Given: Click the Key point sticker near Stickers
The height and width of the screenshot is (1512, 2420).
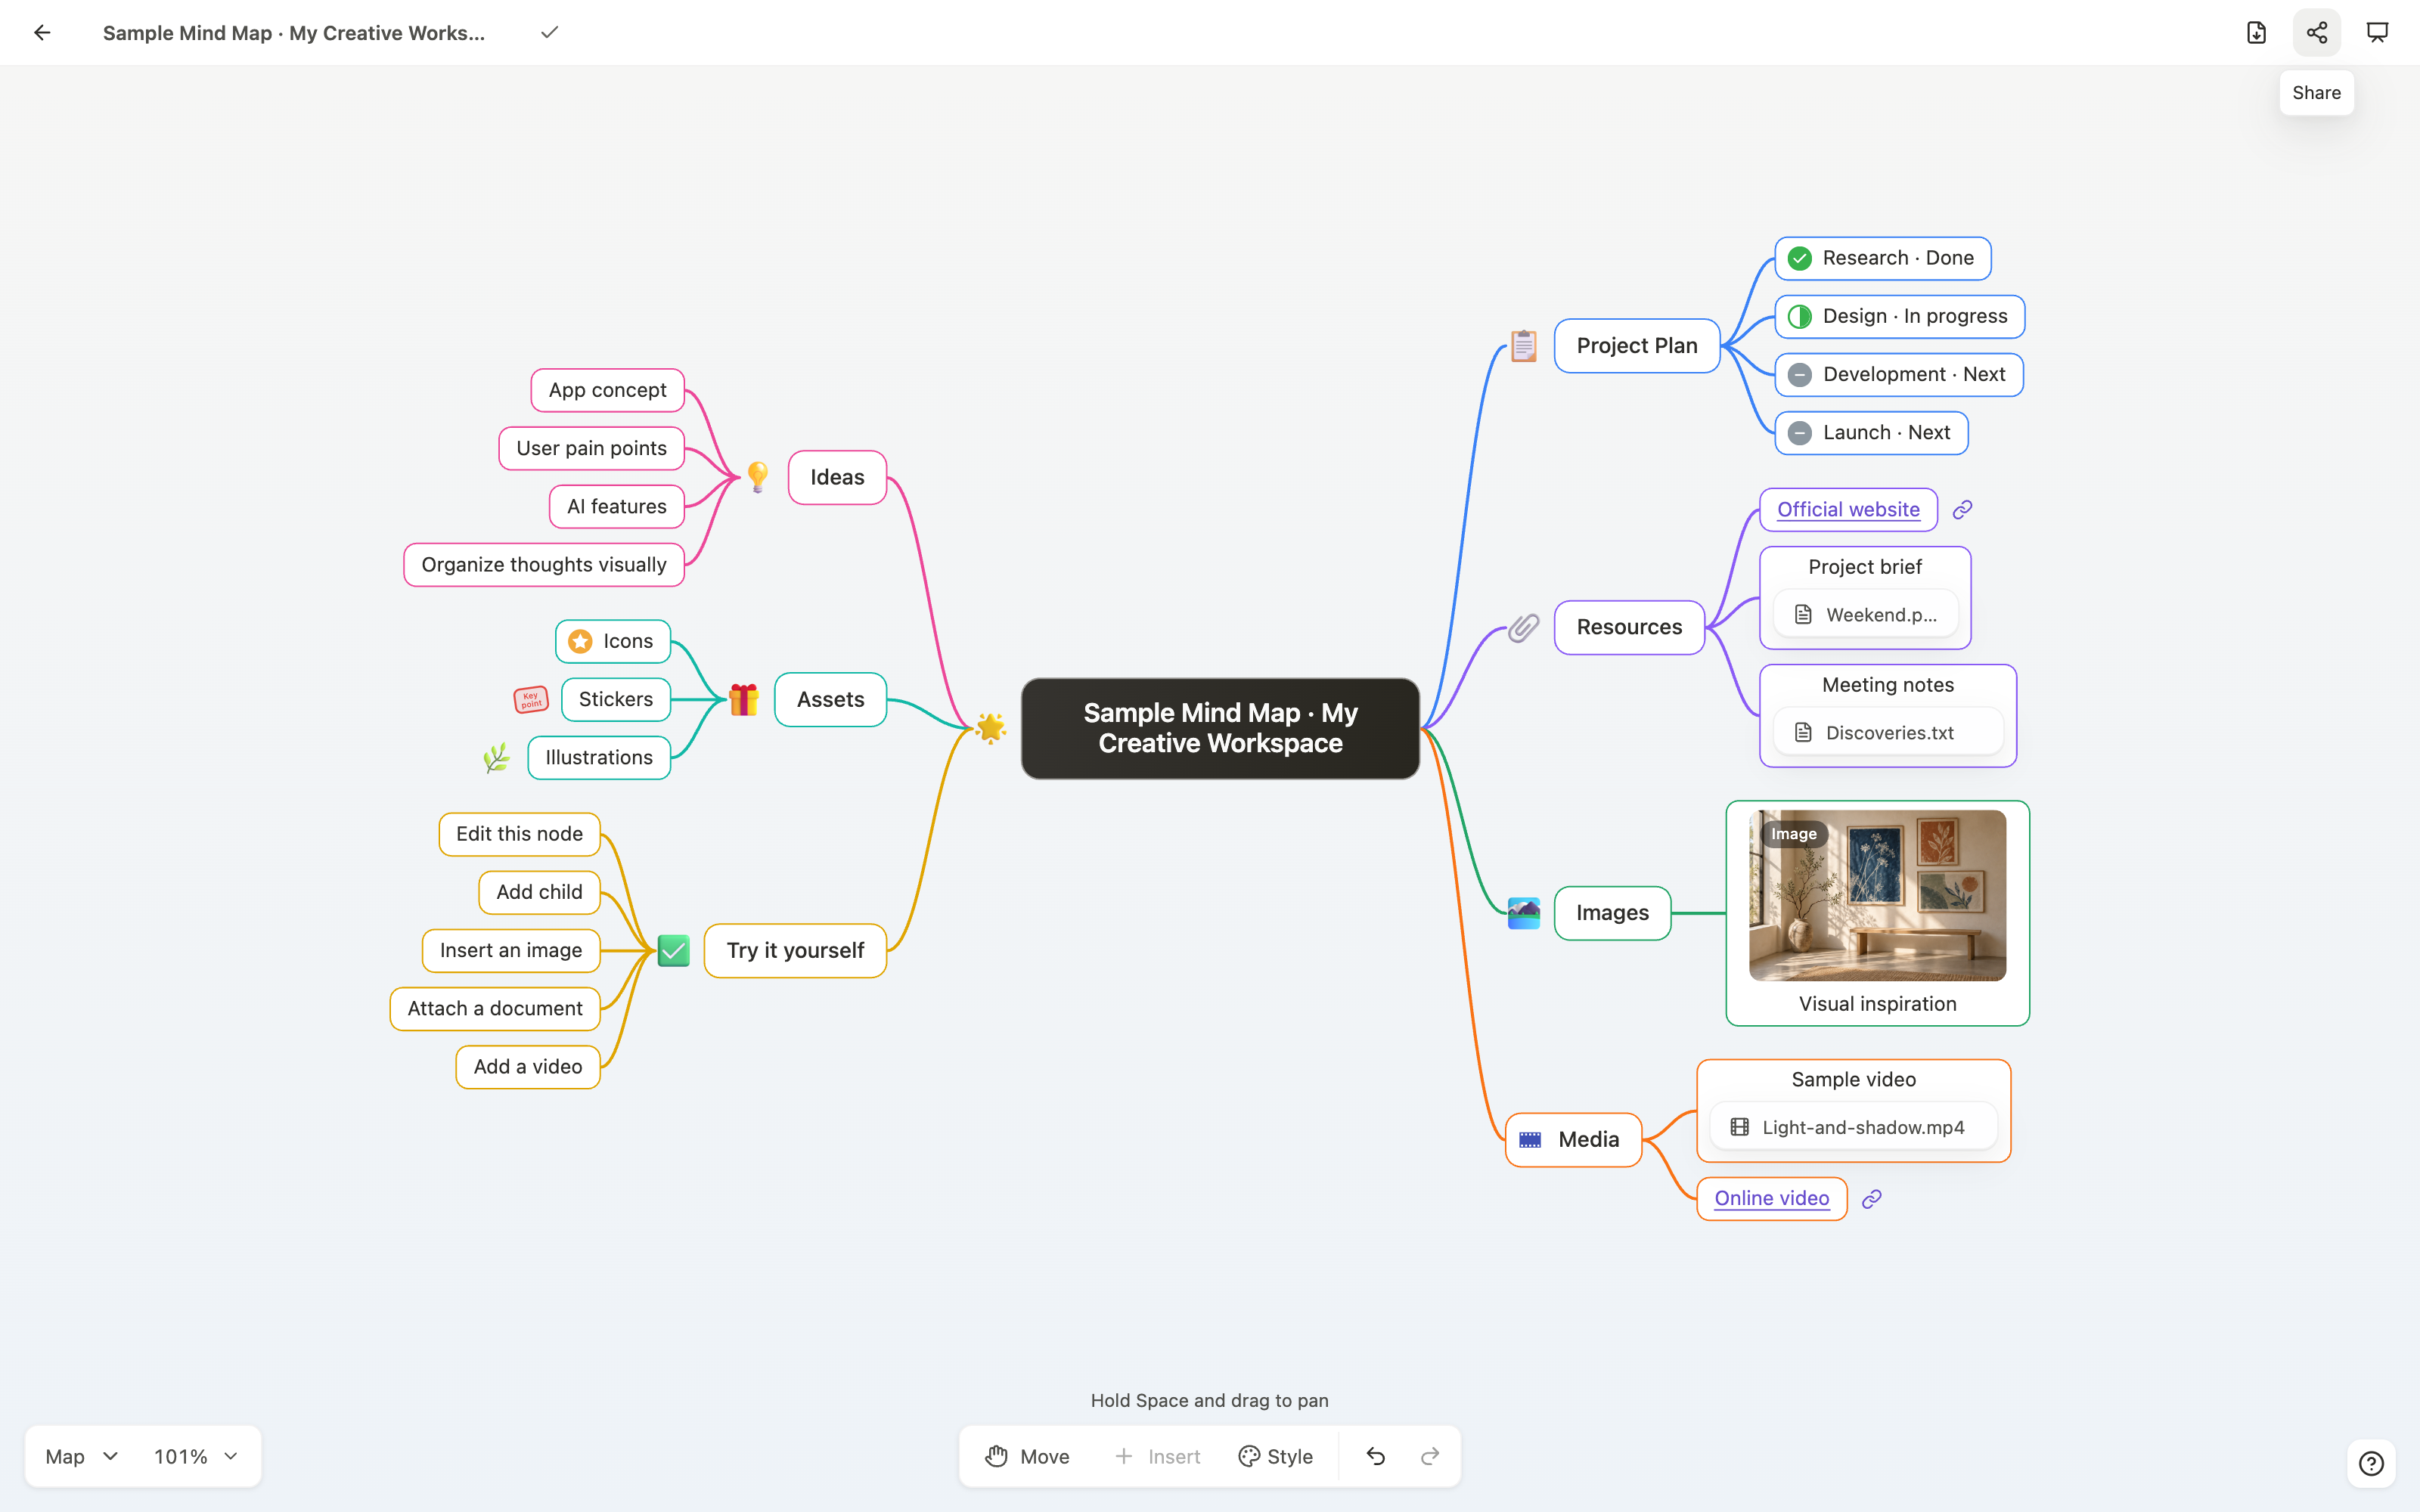Looking at the screenshot, I should pyautogui.click(x=530, y=699).
